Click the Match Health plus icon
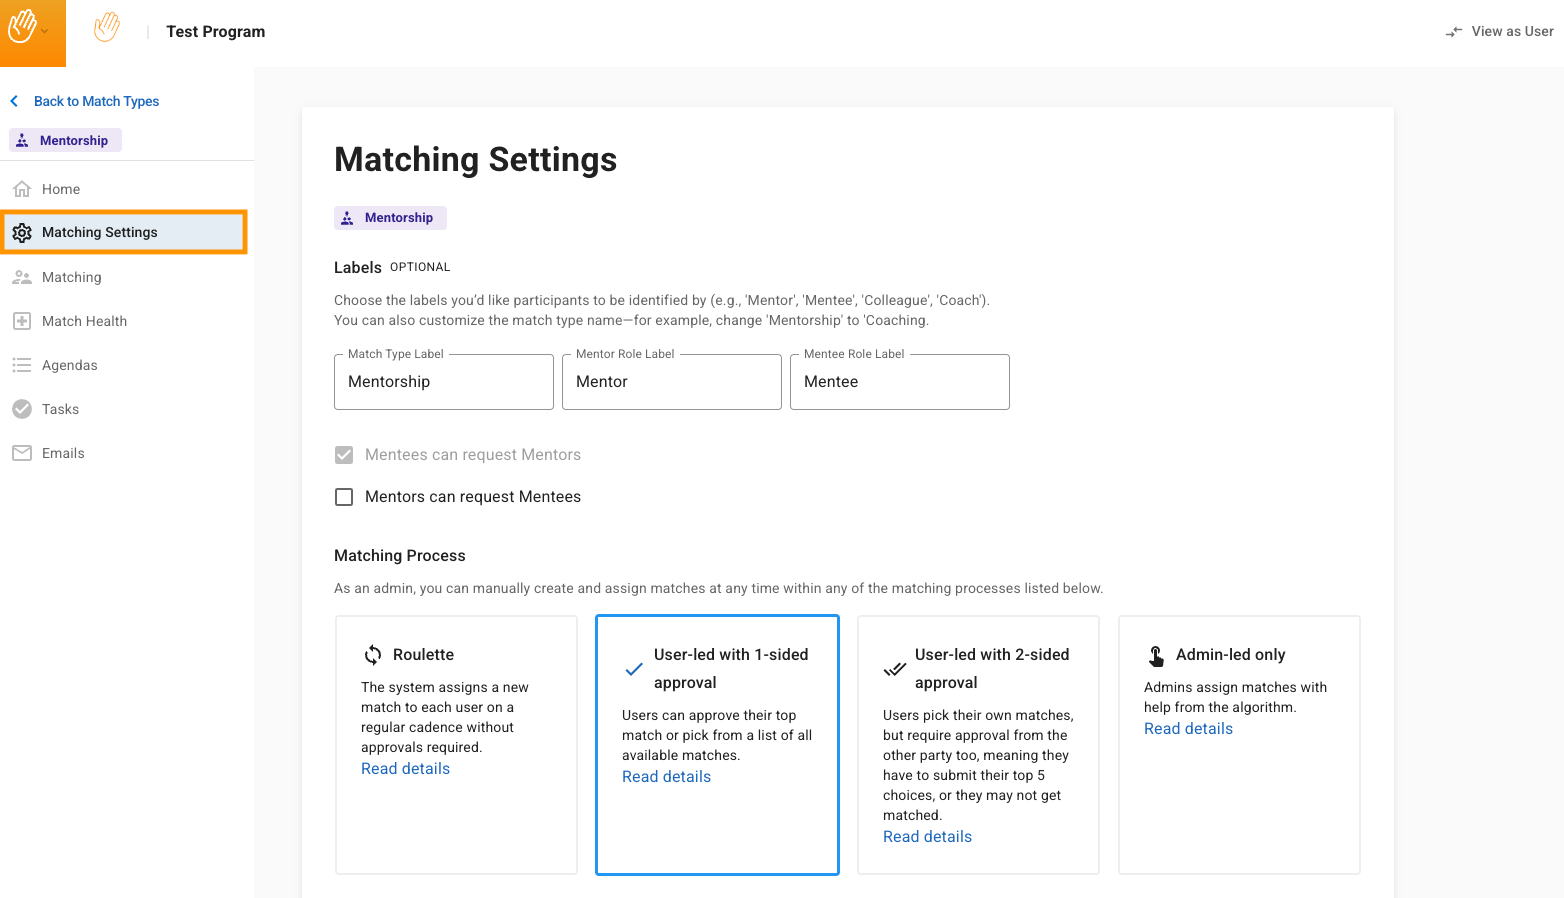This screenshot has height=898, width=1564. point(22,321)
